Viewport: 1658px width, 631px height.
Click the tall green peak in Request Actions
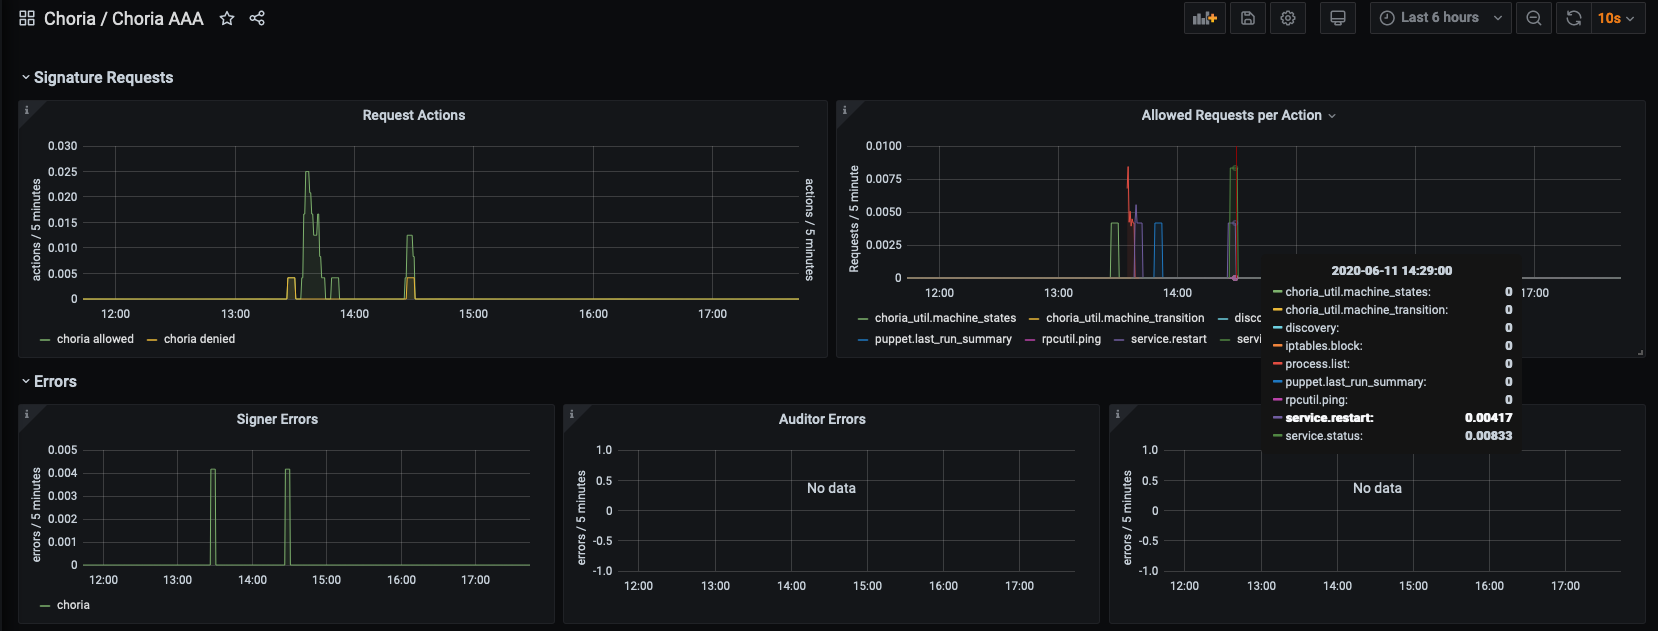tap(307, 174)
